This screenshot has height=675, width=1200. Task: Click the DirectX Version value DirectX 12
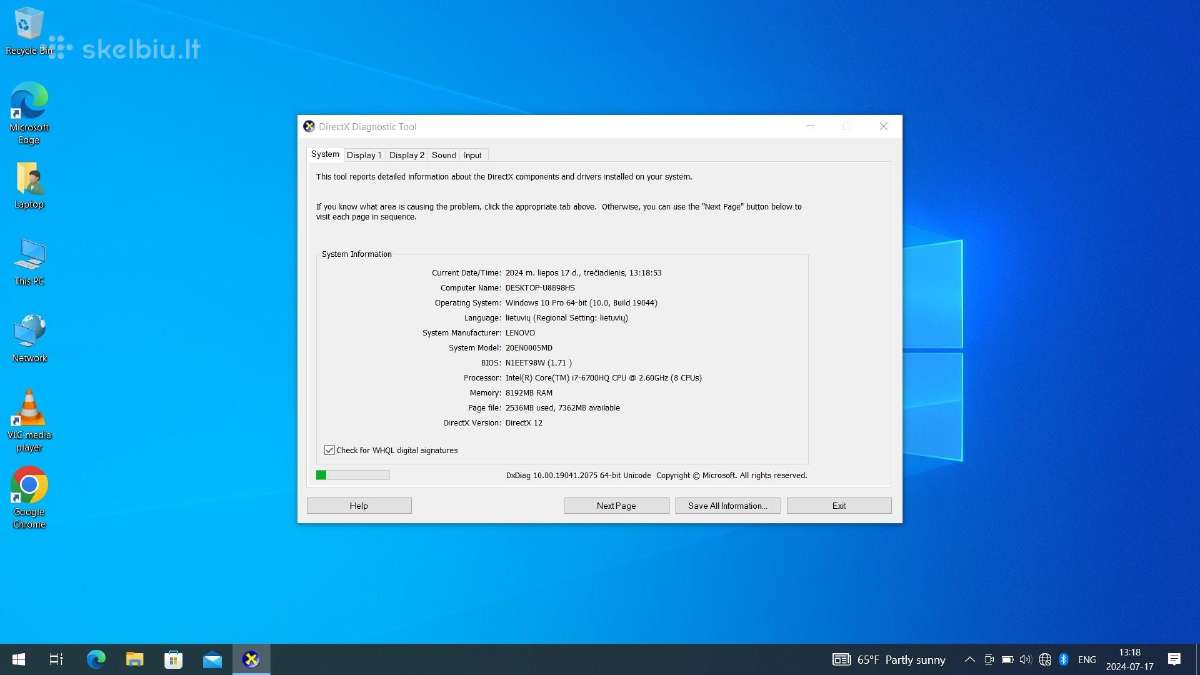click(524, 423)
